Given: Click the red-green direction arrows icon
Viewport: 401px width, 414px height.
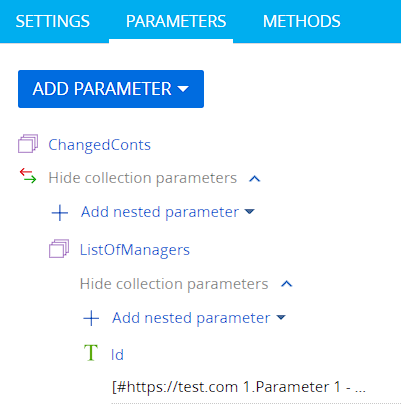Looking at the screenshot, I should pyautogui.click(x=28, y=176).
